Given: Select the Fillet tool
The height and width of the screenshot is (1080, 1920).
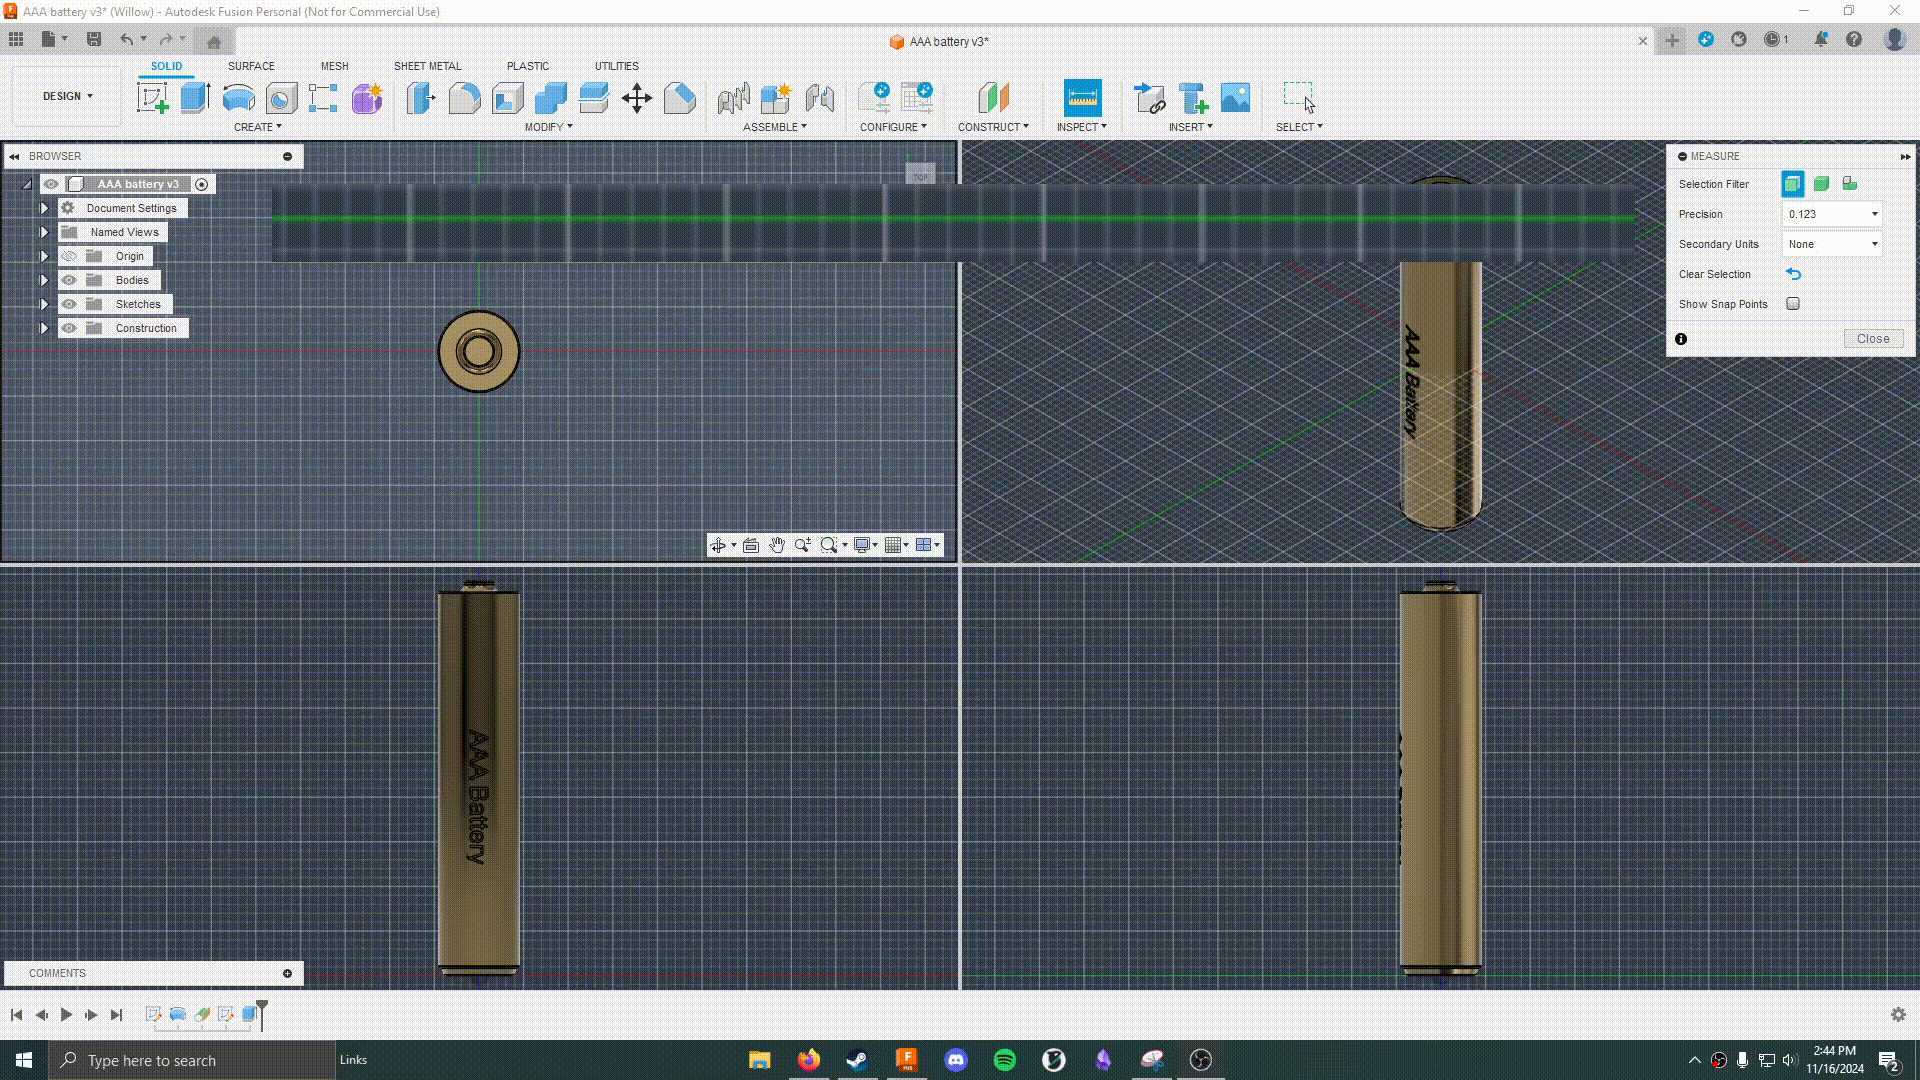Looking at the screenshot, I should pyautogui.click(x=464, y=98).
